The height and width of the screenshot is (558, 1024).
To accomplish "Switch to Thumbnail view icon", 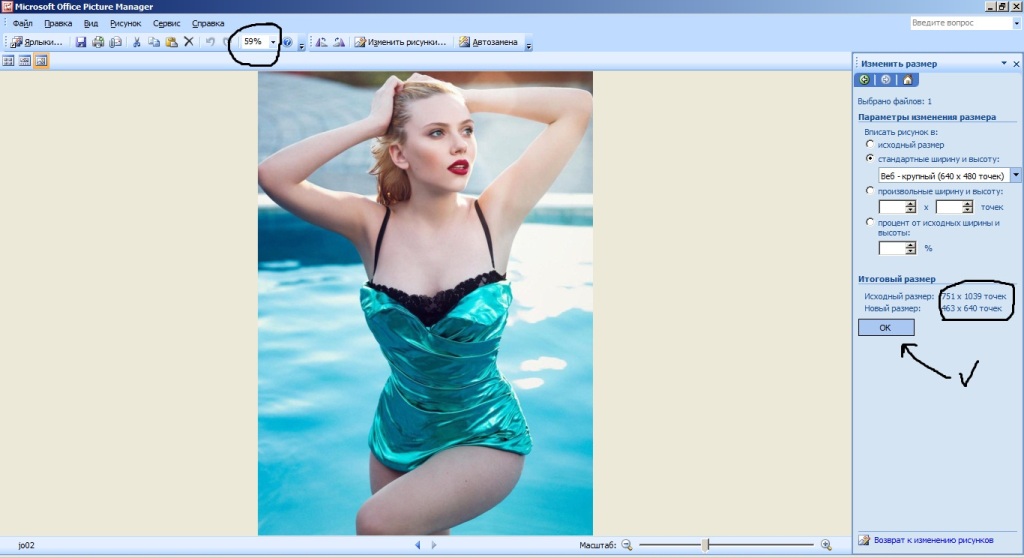I will [9, 61].
